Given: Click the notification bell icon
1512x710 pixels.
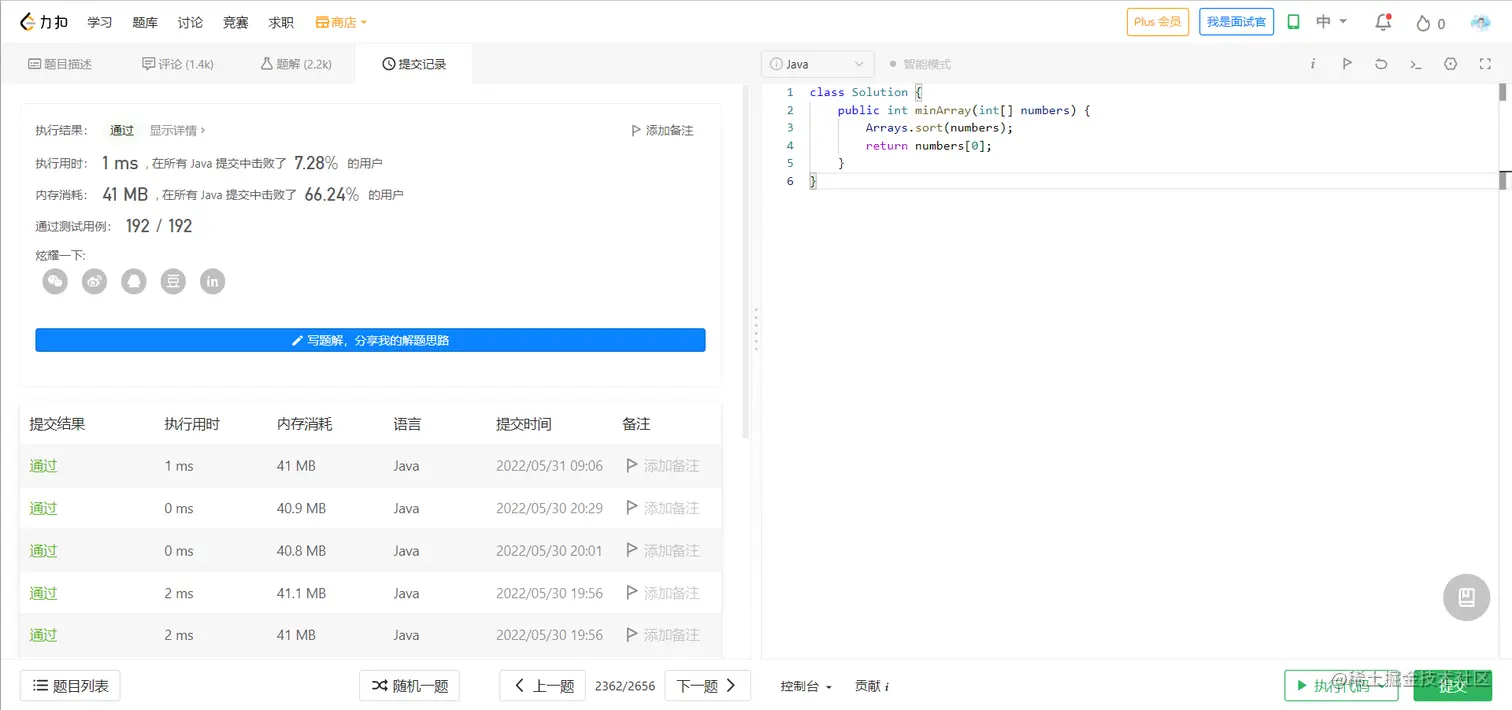Looking at the screenshot, I should click(x=1383, y=22).
